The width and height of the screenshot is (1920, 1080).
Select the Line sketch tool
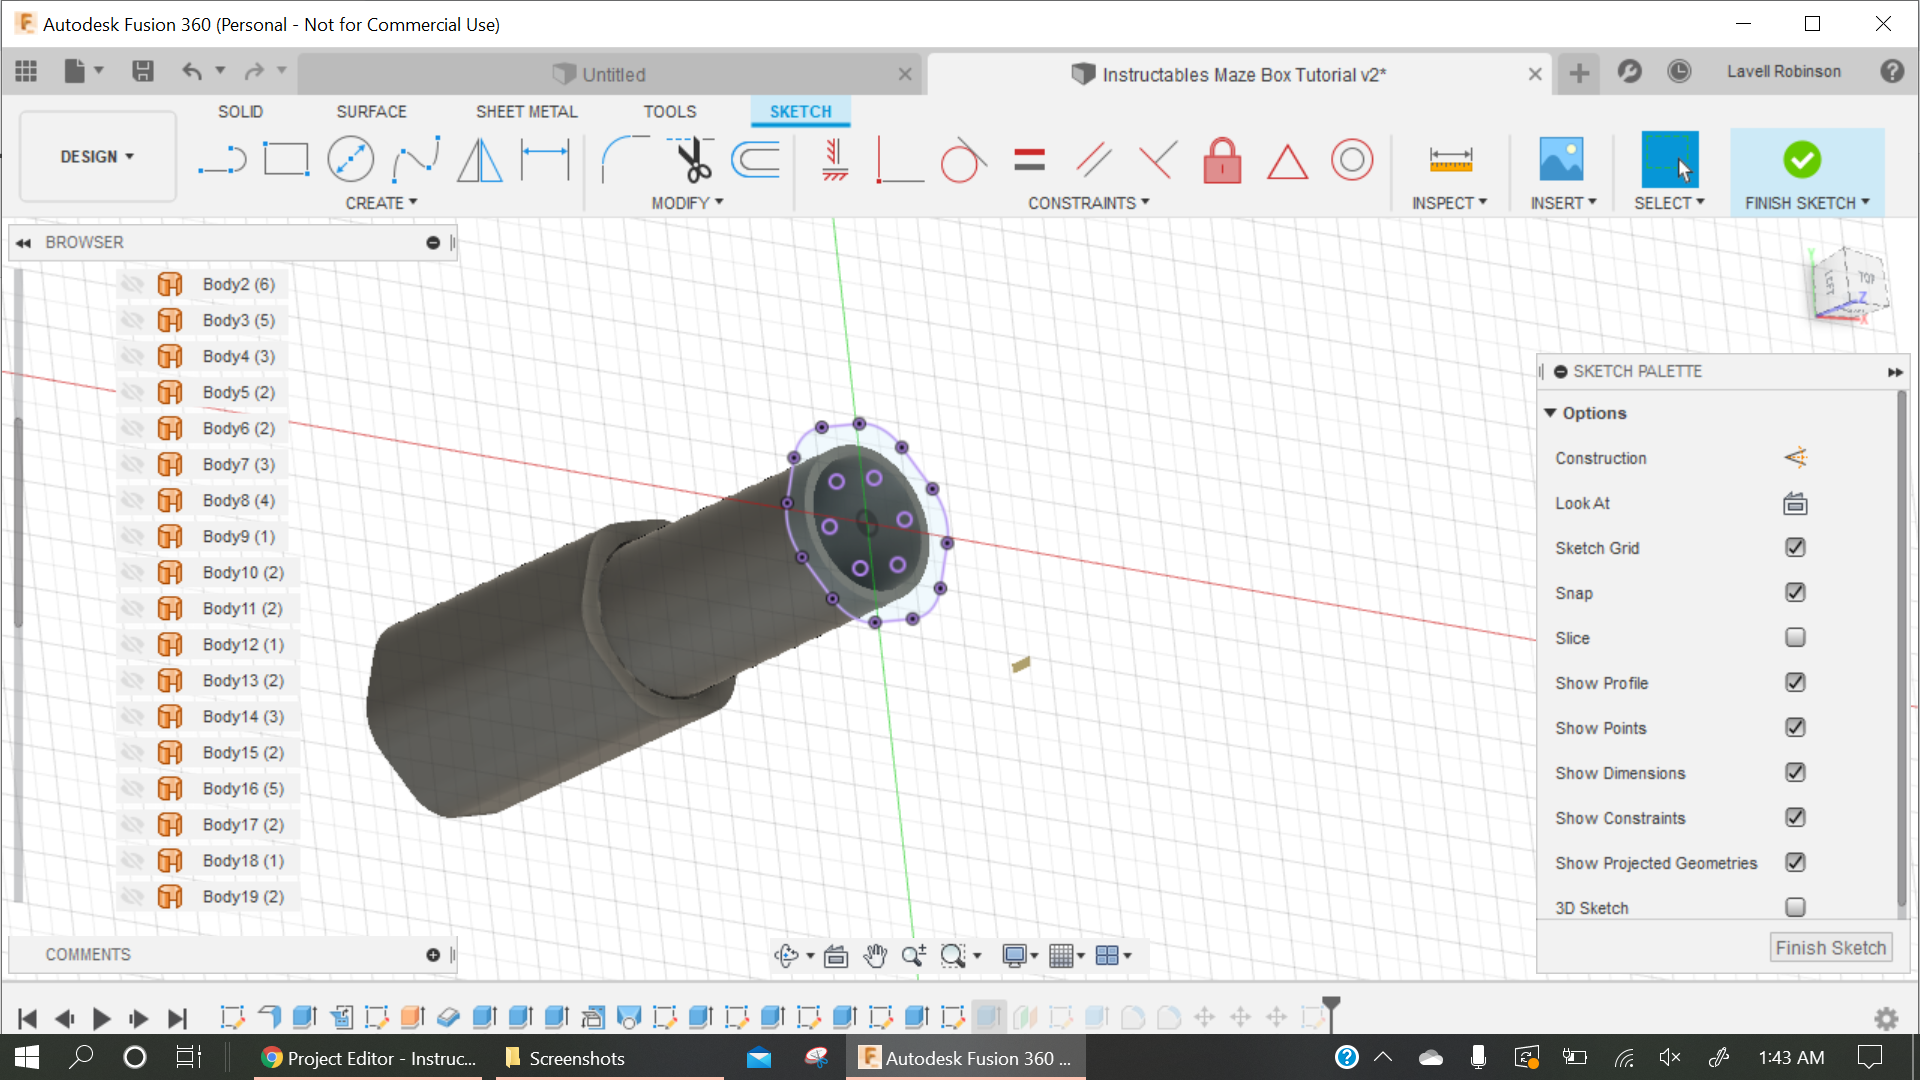pos(222,160)
